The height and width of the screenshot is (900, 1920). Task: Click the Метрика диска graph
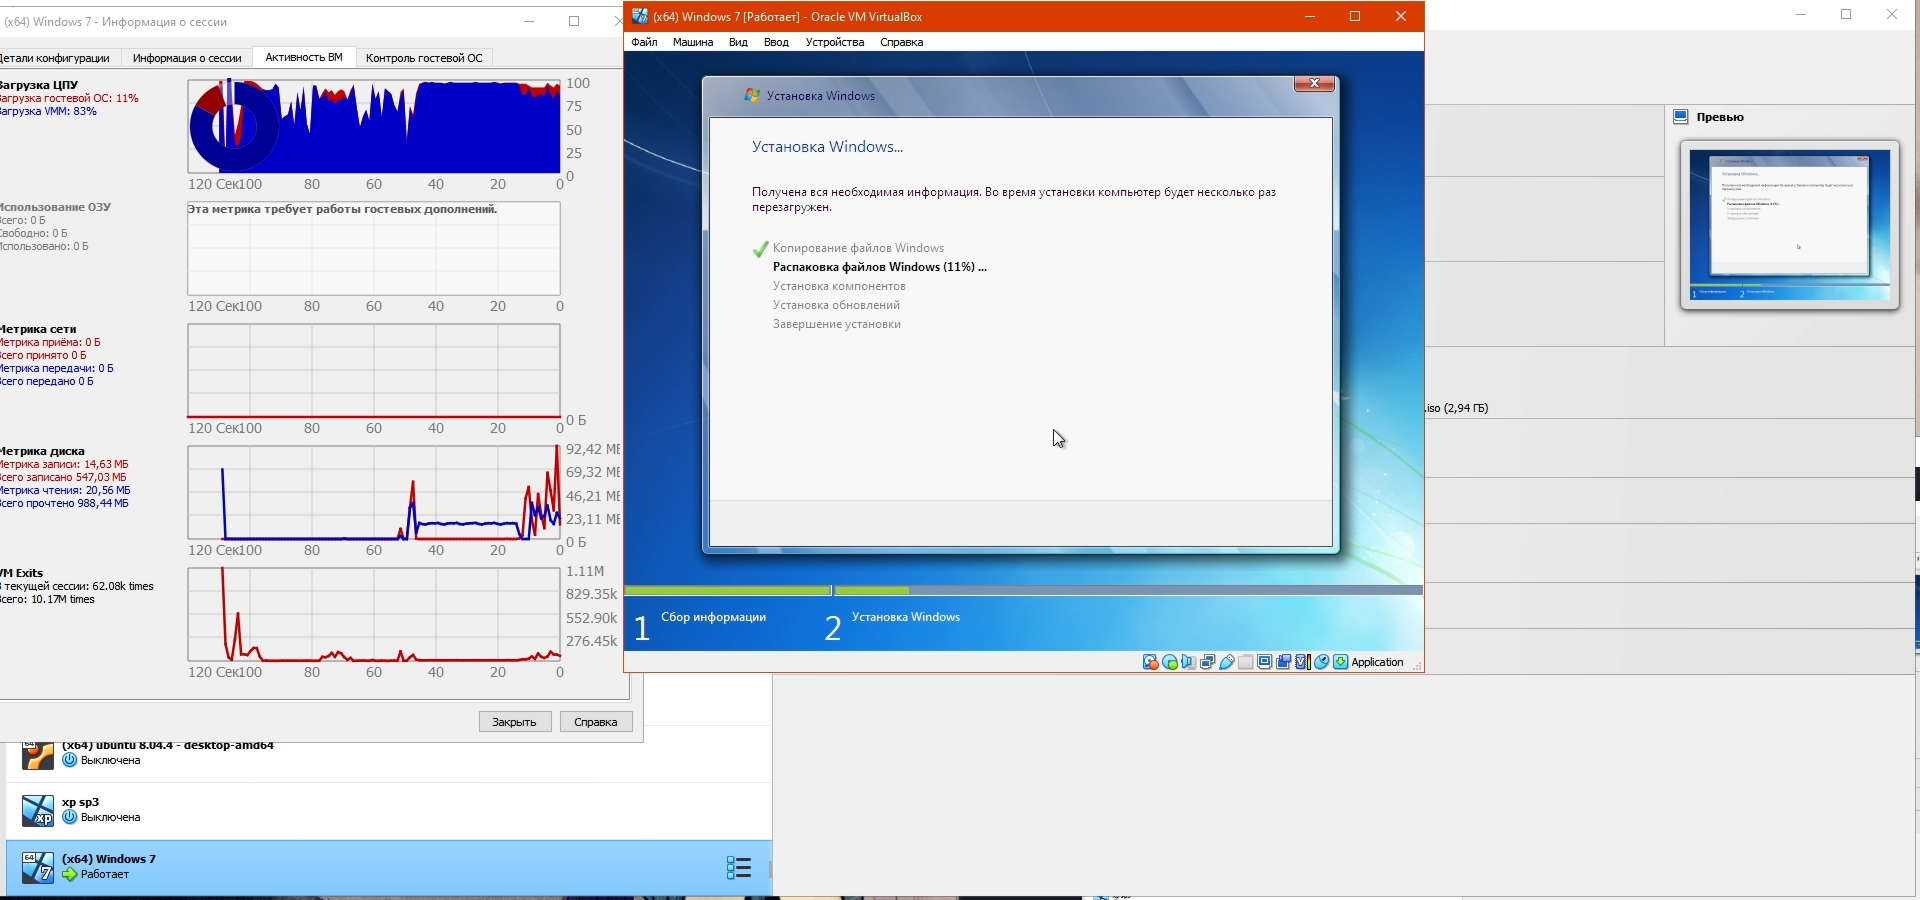(374, 493)
